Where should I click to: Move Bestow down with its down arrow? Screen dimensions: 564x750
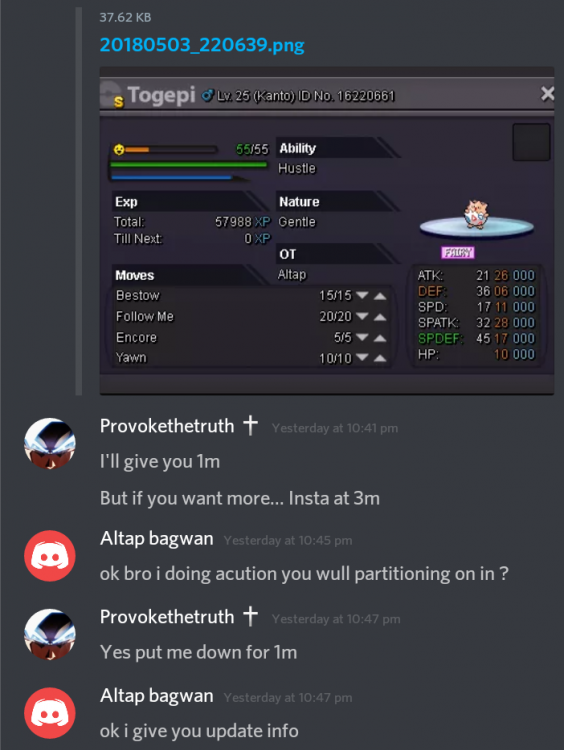(x=362, y=296)
